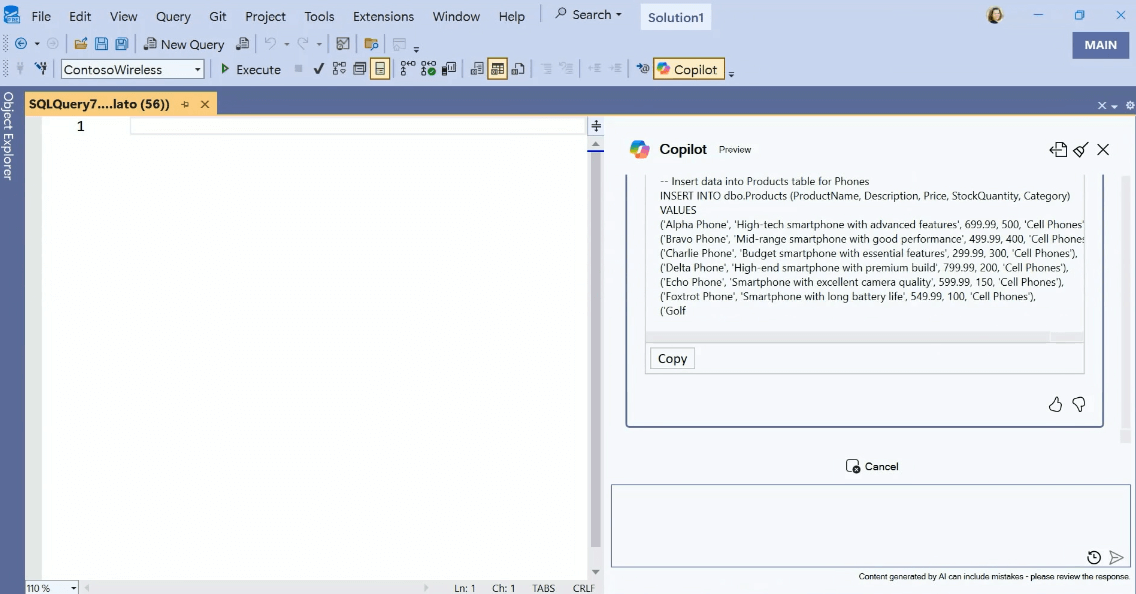The image size is (1136, 594).
Task: Open the tool window gear options
Action: pyautogui.click(x=1129, y=106)
